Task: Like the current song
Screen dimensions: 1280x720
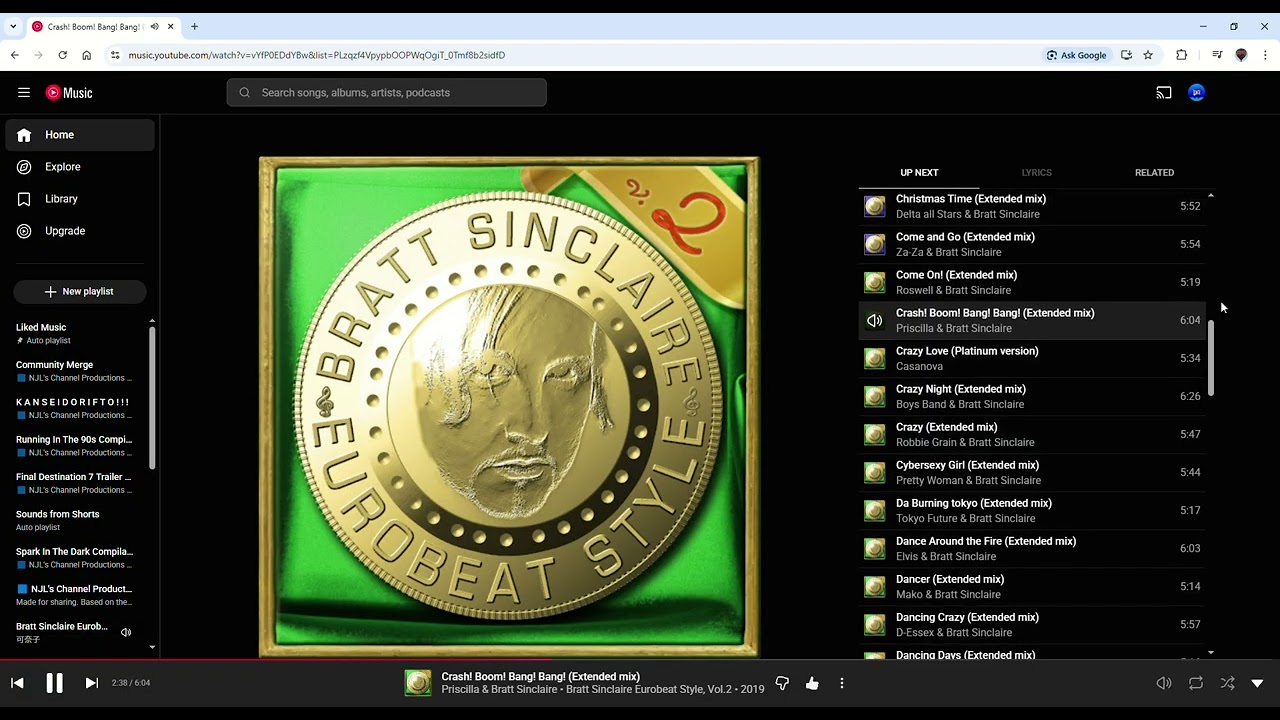Action: point(812,683)
